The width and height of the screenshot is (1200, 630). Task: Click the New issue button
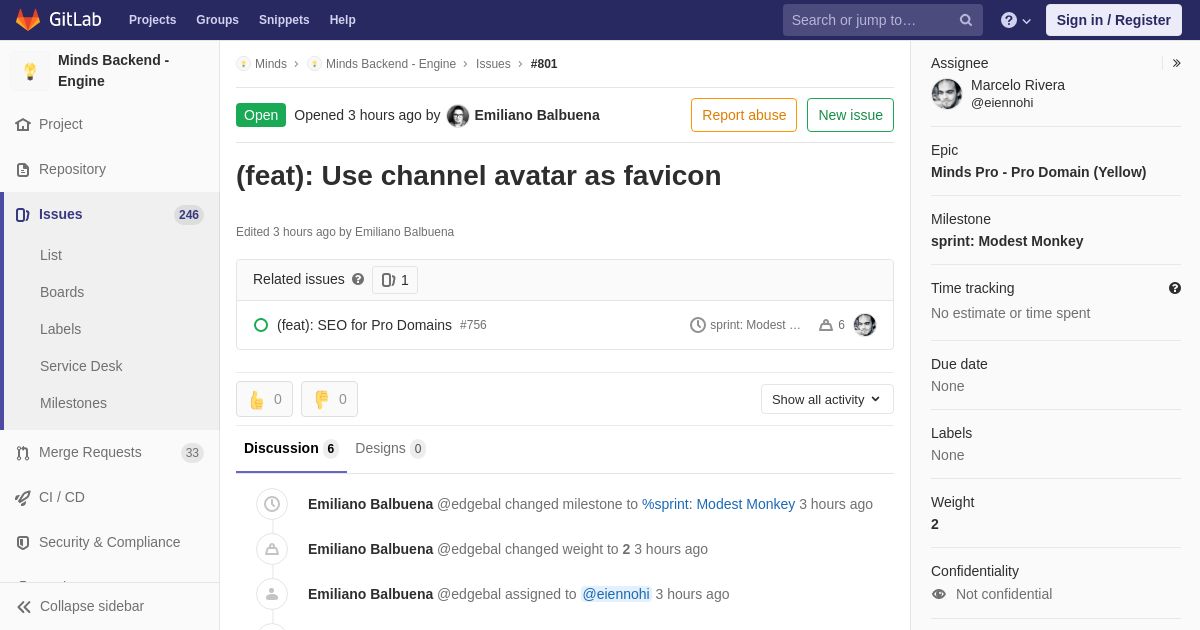(850, 115)
